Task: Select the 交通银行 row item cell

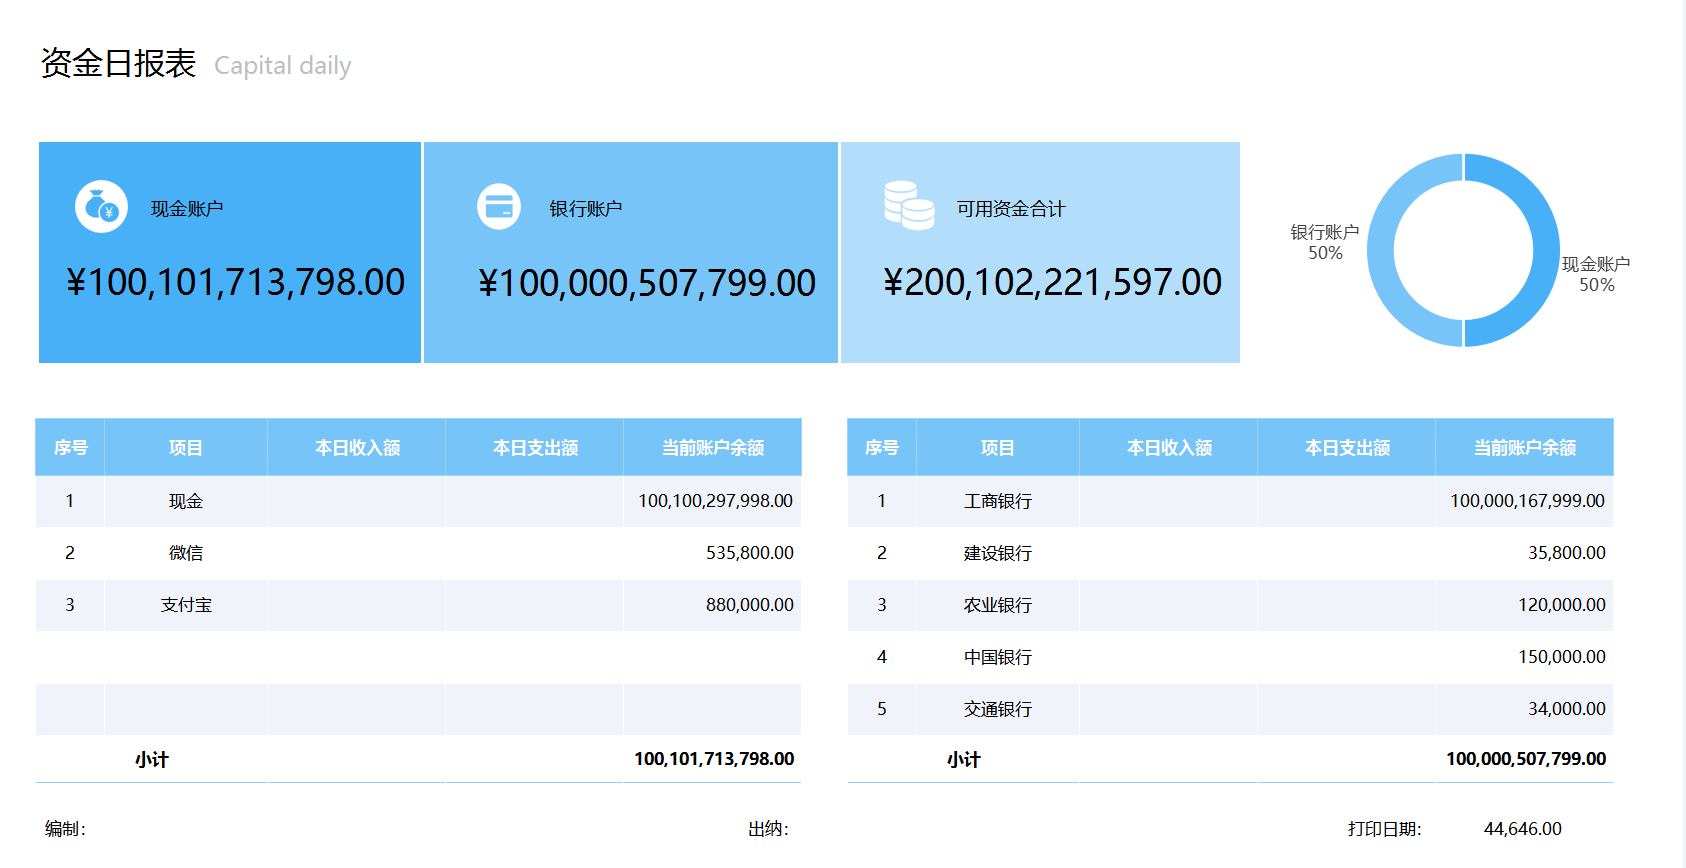Action: 998,709
